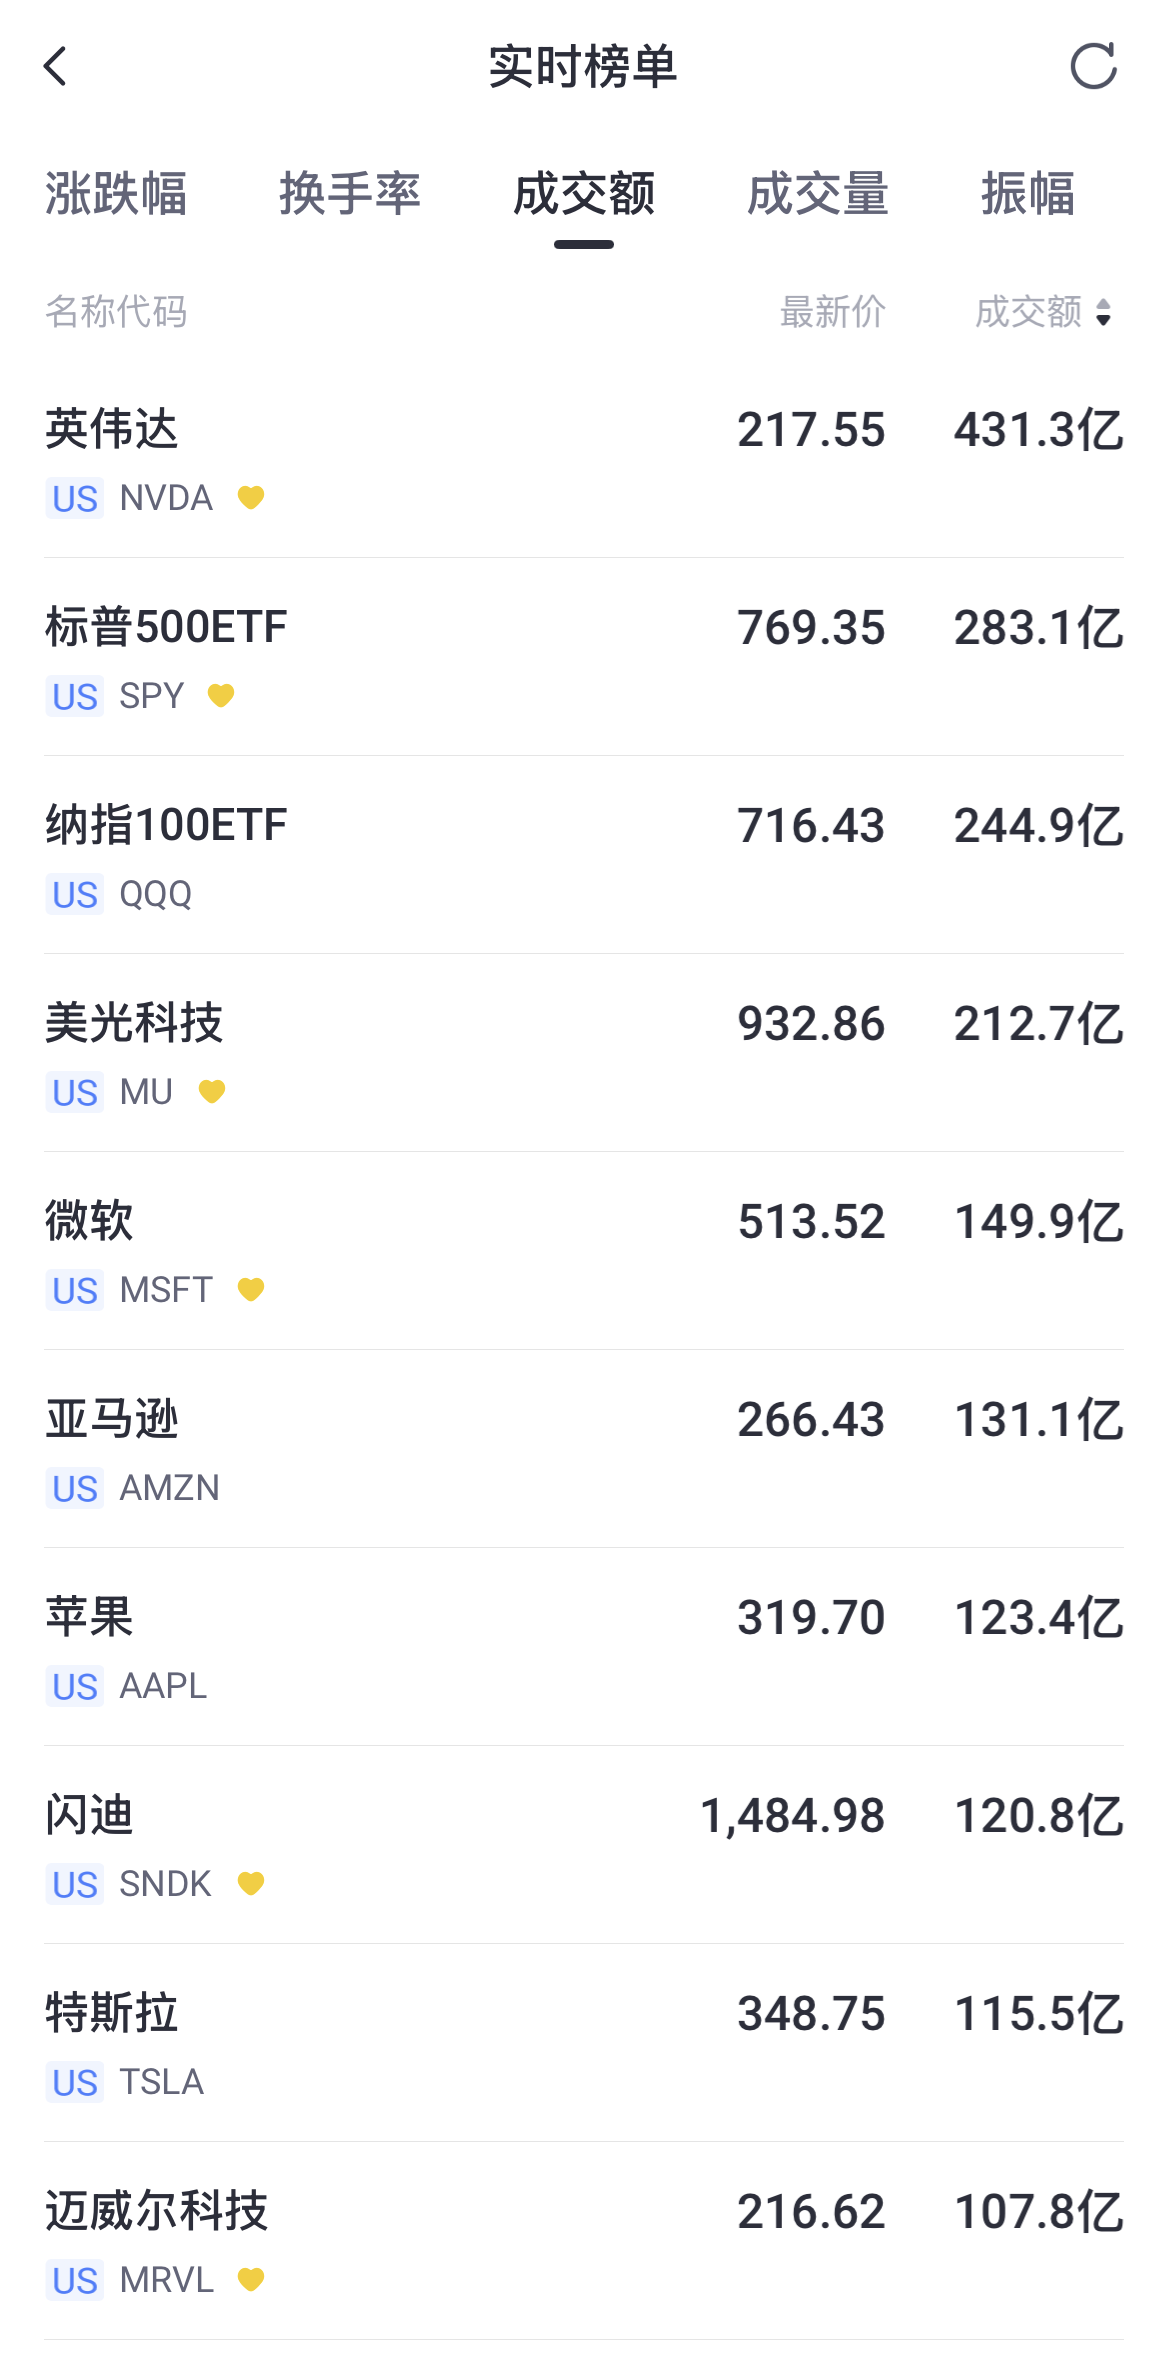This screenshot has width=1170, height=2354.
Task: Tap the heart icon beside SNDK
Action: (251, 1883)
